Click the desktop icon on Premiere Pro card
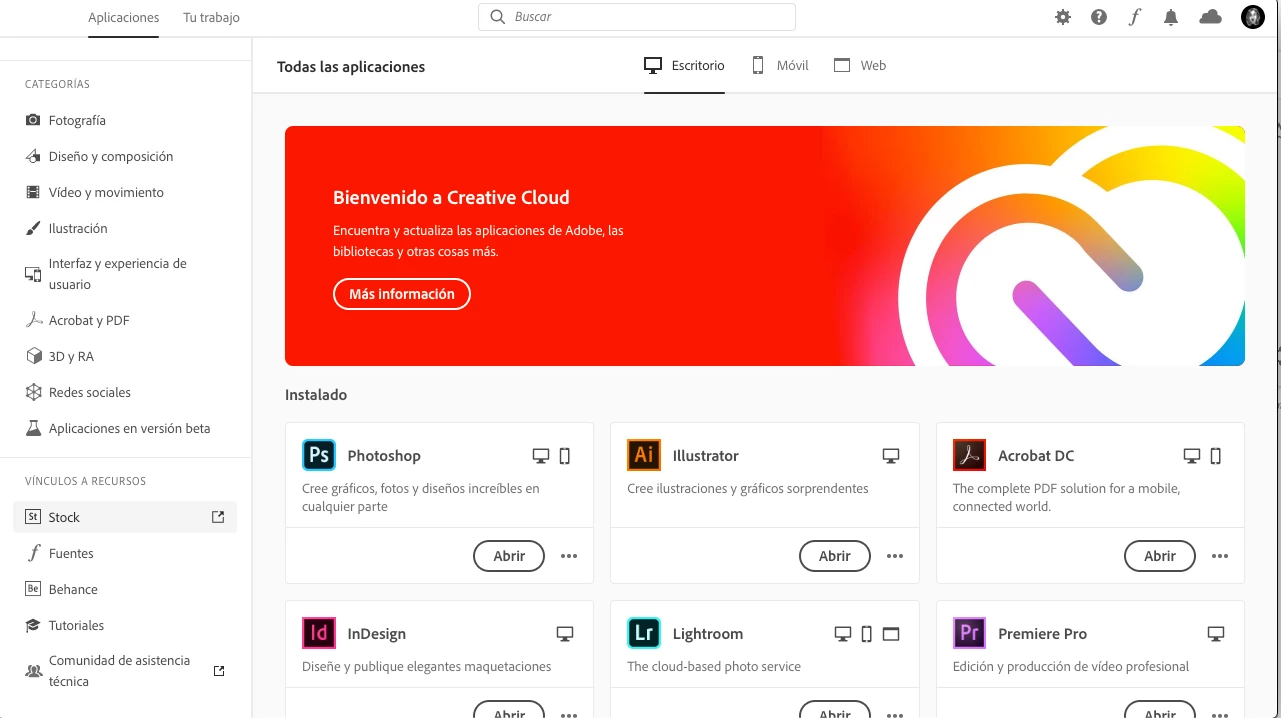 [x=1216, y=634]
